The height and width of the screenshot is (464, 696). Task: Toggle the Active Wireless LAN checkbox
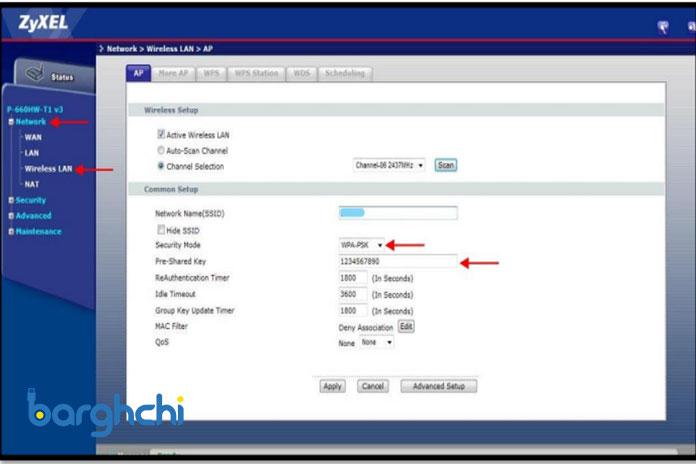(160, 134)
